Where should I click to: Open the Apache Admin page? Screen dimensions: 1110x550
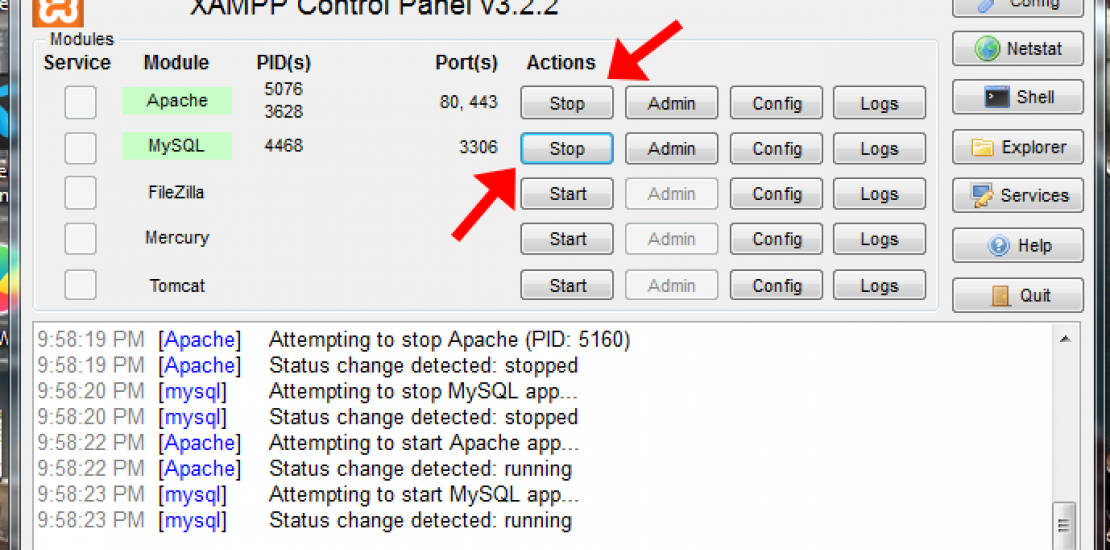[x=671, y=103]
